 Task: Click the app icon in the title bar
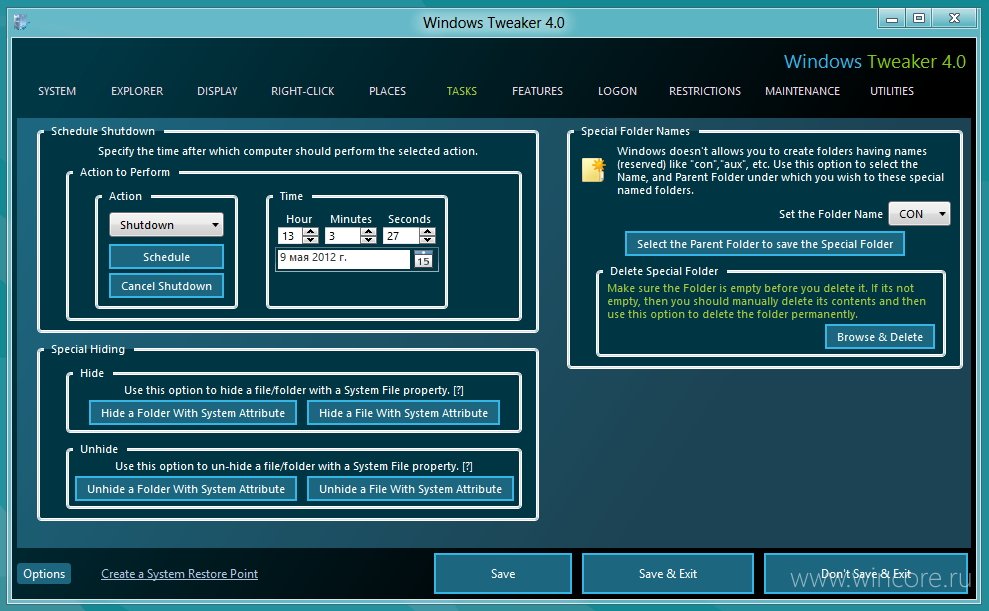coord(21,22)
